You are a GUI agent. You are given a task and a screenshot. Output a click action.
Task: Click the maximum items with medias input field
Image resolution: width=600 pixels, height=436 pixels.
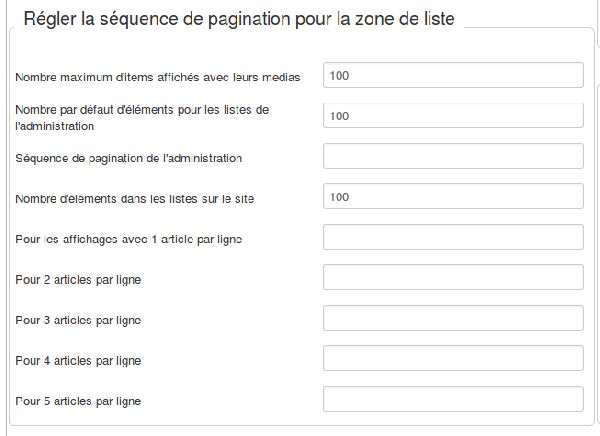click(x=452, y=75)
